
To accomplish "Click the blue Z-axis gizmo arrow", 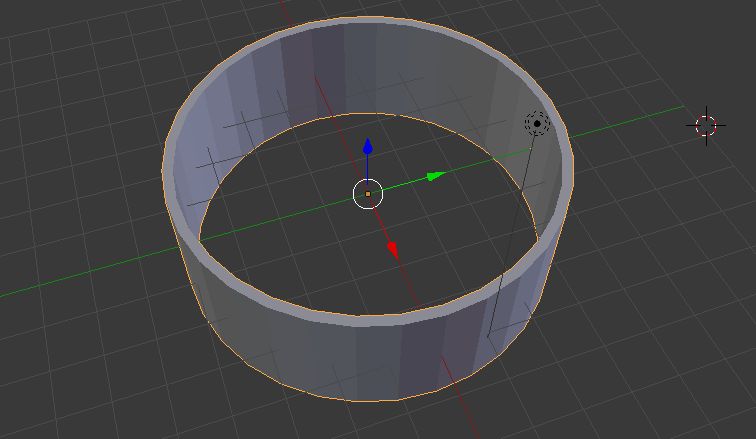I will point(368,146).
